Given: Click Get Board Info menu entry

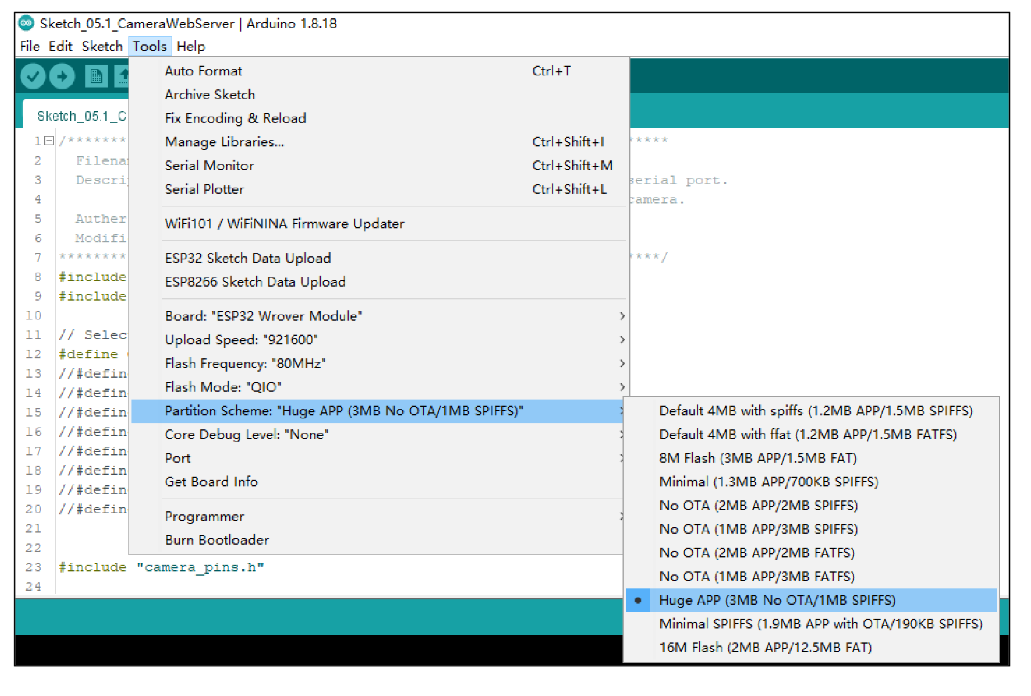Looking at the screenshot, I should (x=211, y=481).
